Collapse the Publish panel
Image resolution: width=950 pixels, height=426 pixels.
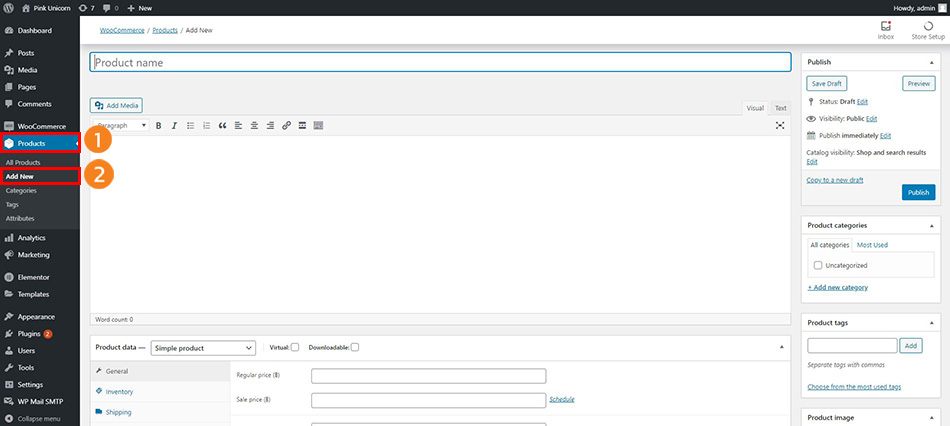click(932, 62)
